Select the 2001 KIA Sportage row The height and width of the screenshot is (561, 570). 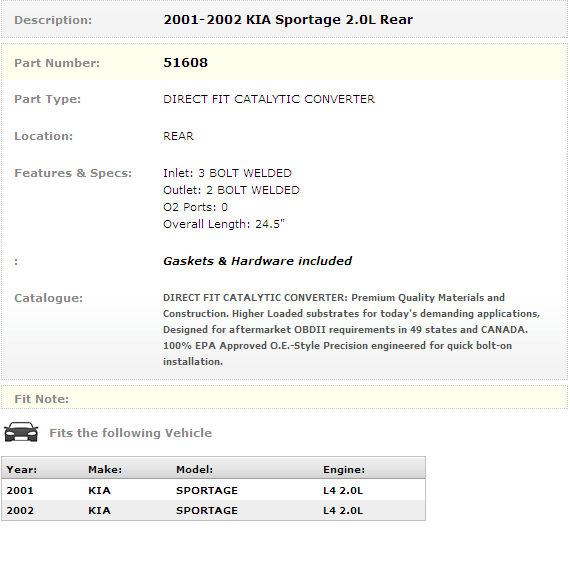[x=213, y=490]
